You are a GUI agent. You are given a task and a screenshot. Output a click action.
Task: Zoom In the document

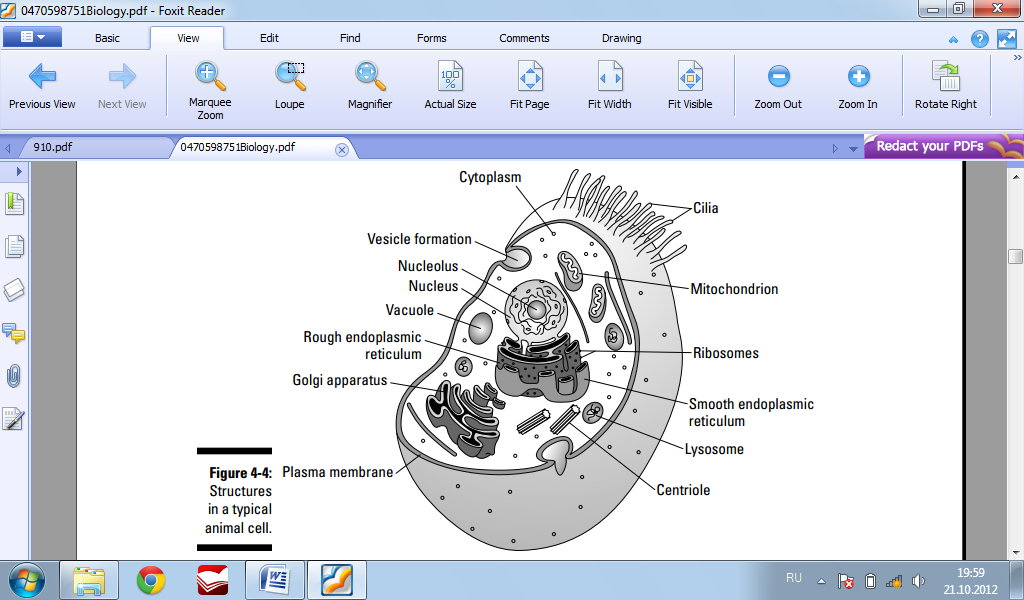(x=857, y=86)
